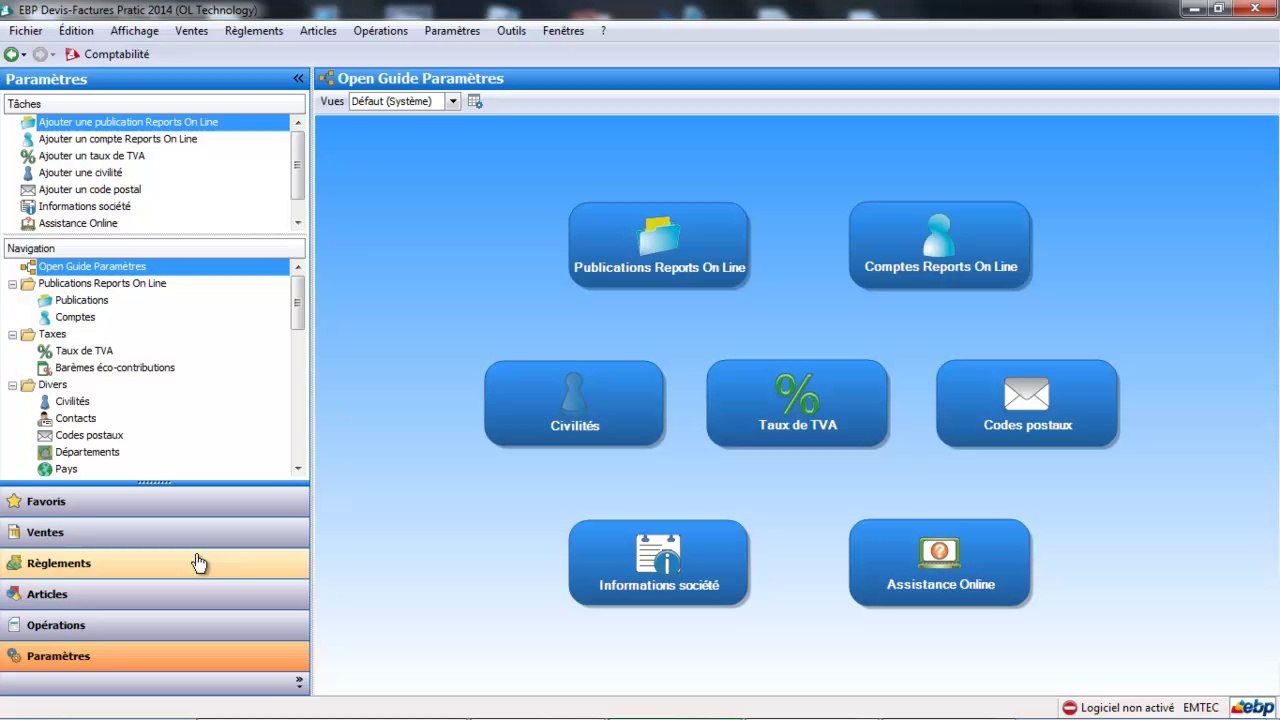Switch to the Articles navigation section
1280x720 pixels.
(47, 594)
